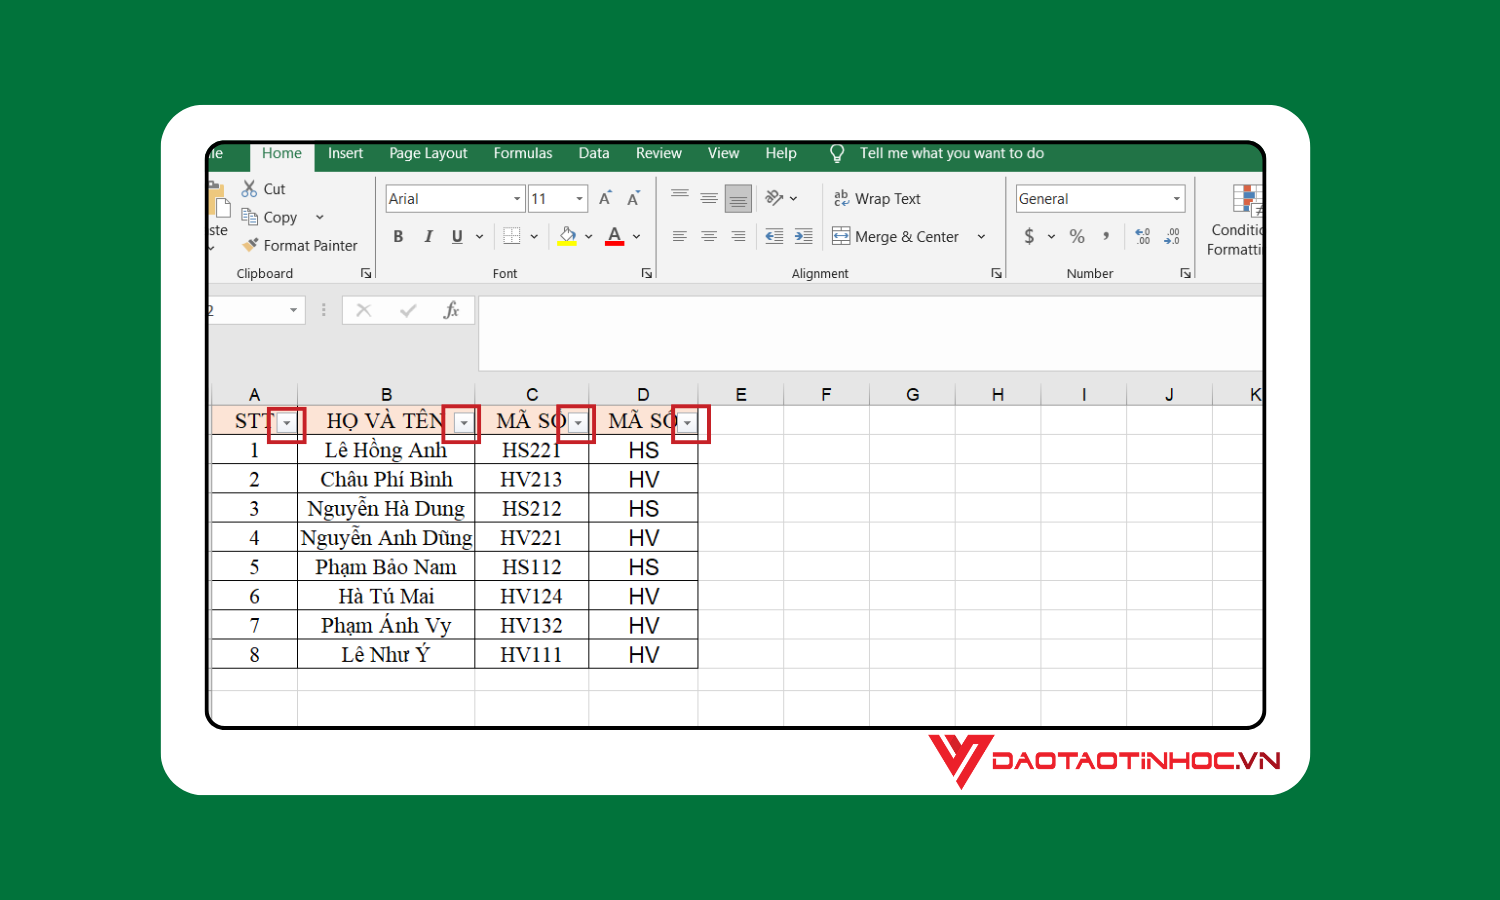The width and height of the screenshot is (1500, 900).
Task: Click the Format Painter brush icon
Action: pyautogui.click(x=250, y=245)
